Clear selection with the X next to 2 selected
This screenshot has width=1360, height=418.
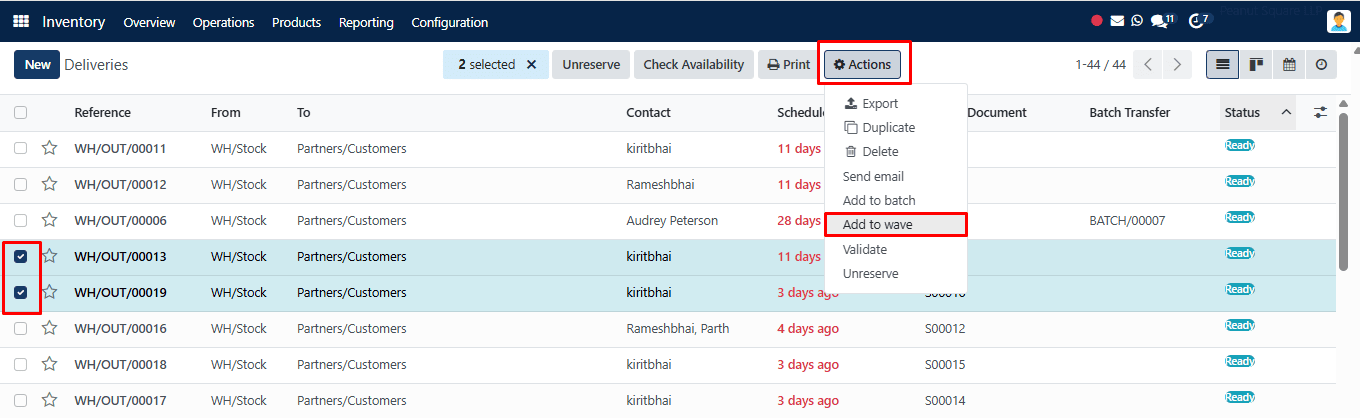pyautogui.click(x=531, y=65)
